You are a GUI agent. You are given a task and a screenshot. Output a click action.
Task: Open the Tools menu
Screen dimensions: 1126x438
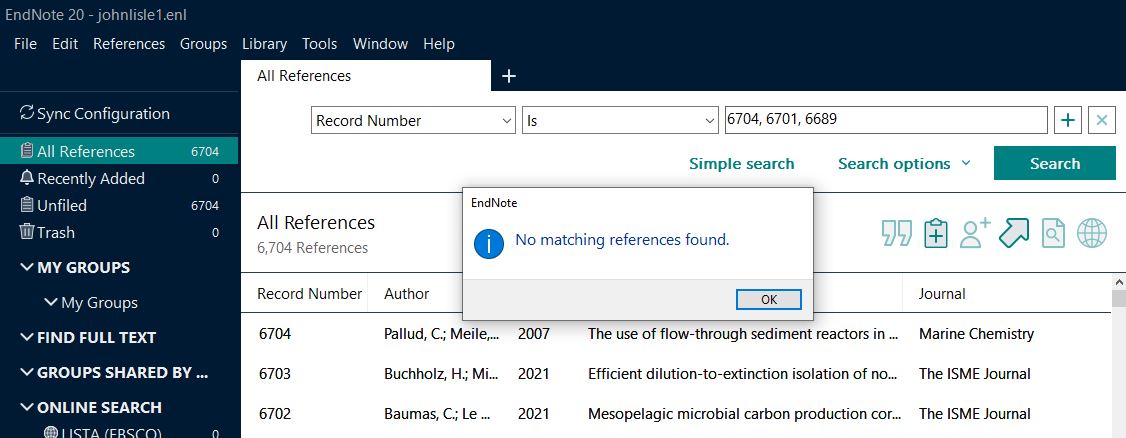pos(320,44)
